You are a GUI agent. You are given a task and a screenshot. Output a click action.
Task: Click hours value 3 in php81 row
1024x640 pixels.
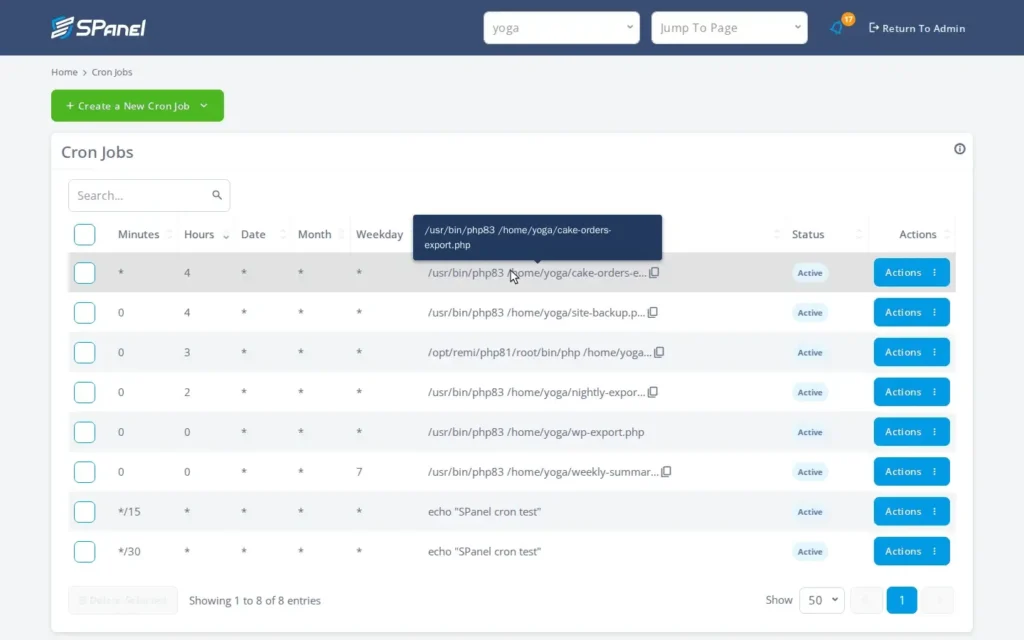[x=187, y=352]
